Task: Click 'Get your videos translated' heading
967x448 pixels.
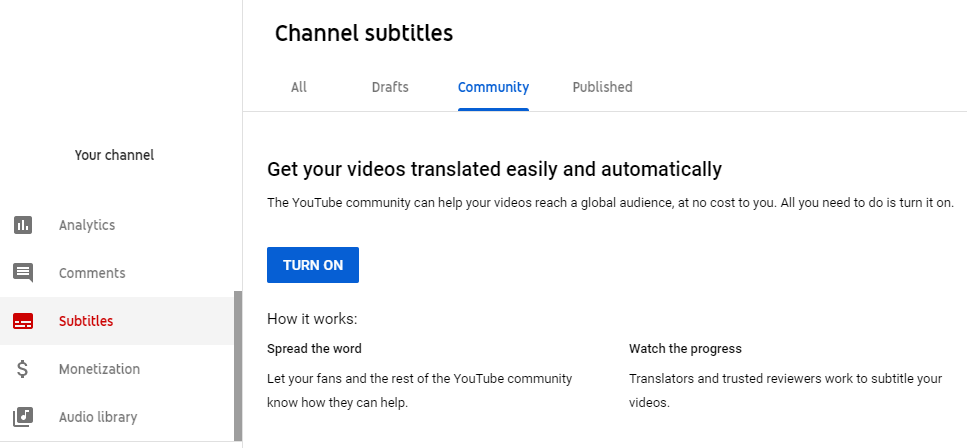Action: 494,169
